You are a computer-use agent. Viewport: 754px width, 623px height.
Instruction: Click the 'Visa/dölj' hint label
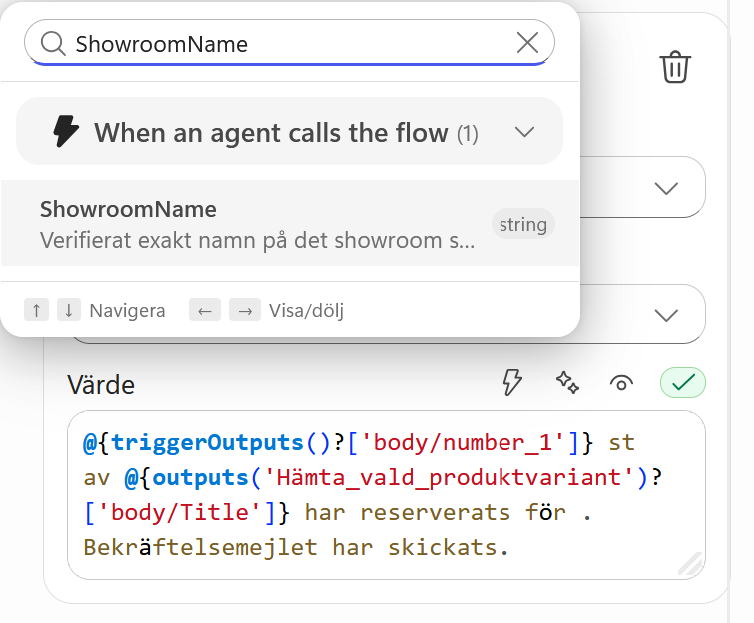pos(306,311)
